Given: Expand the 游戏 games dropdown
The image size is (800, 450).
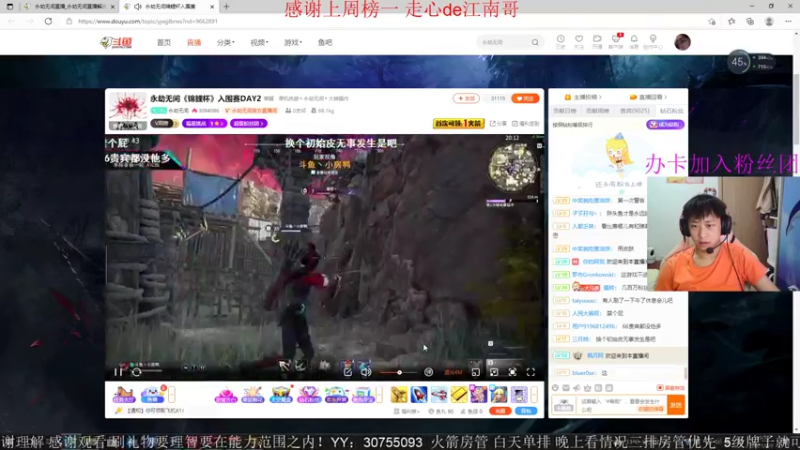Looking at the screenshot, I should pyautogui.click(x=293, y=42).
